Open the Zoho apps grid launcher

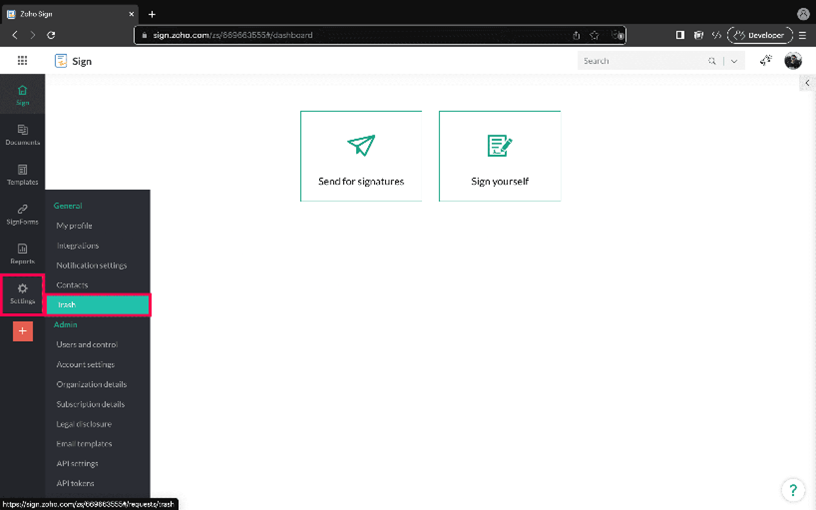coord(22,61)
